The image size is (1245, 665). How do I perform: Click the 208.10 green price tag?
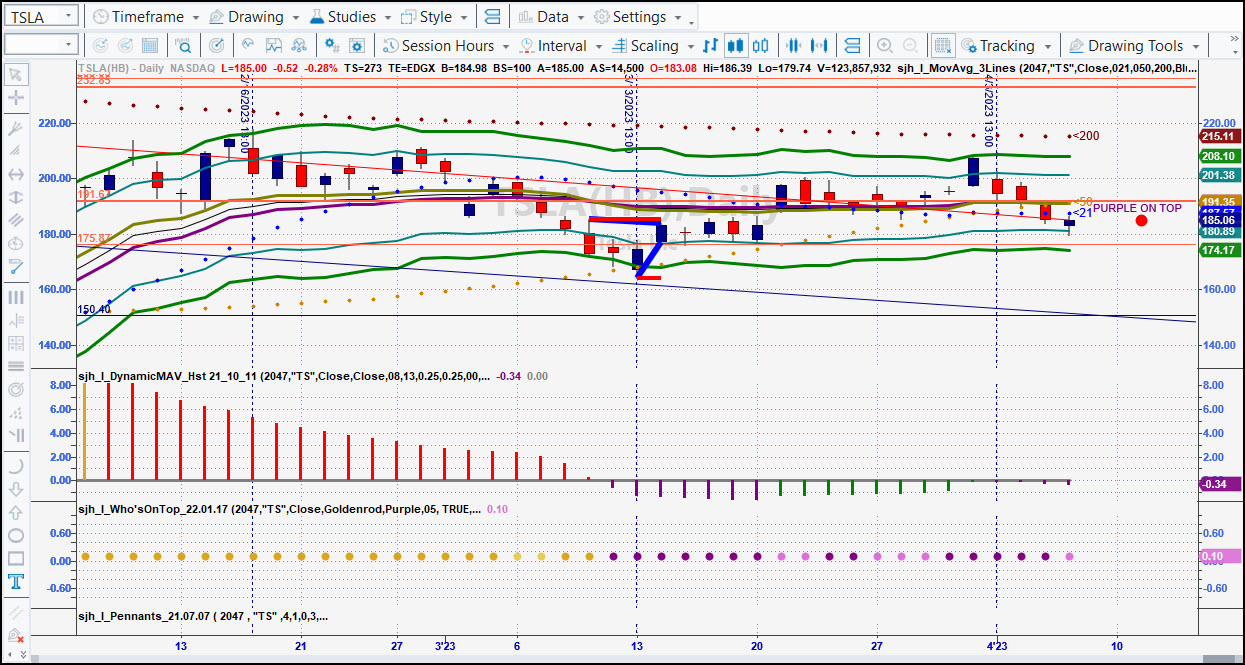coord(1219,156)
